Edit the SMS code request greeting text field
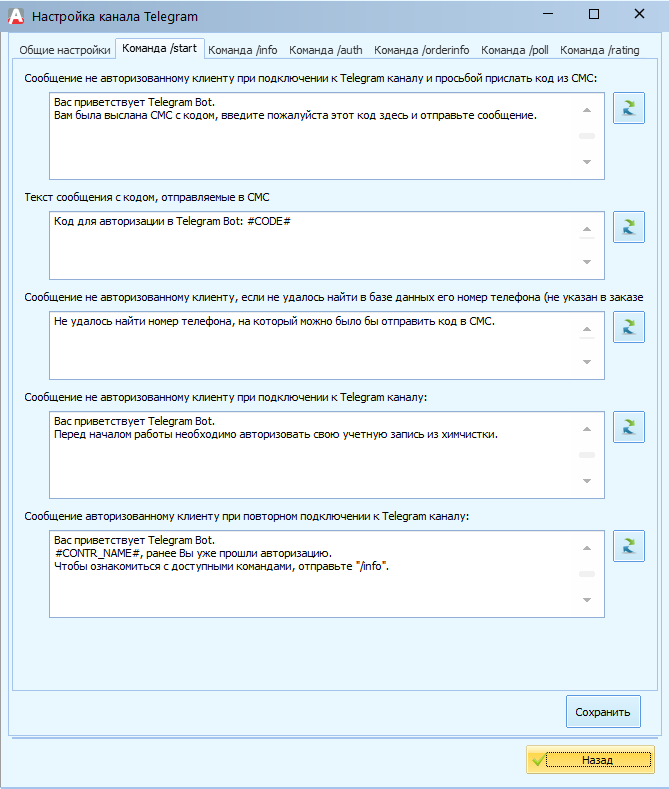This screenshot has height=789, width=669. click(x=326, y=136)
